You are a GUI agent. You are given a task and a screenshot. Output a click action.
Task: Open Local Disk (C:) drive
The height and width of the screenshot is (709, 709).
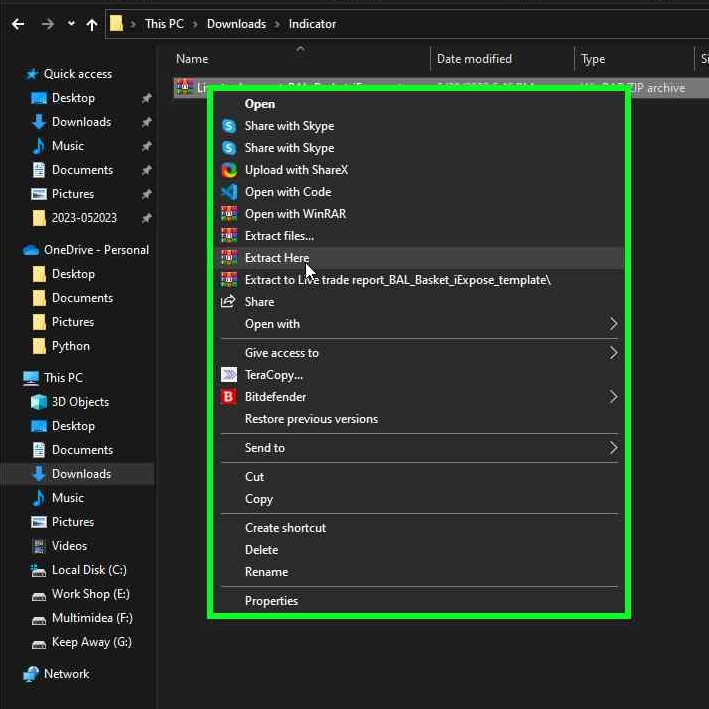(89, 569)
